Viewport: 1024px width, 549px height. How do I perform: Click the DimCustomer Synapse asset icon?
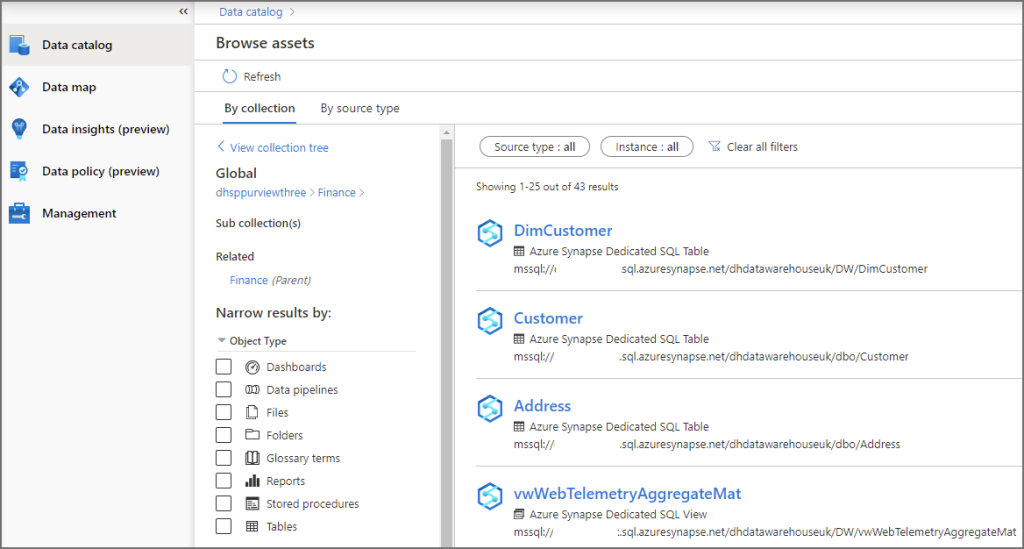click(490, 233)
